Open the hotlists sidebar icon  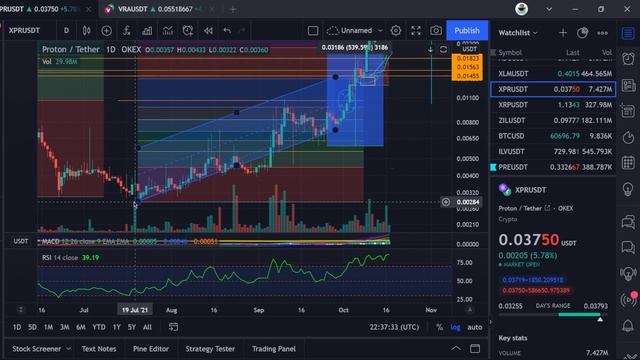tap(628, 137)
